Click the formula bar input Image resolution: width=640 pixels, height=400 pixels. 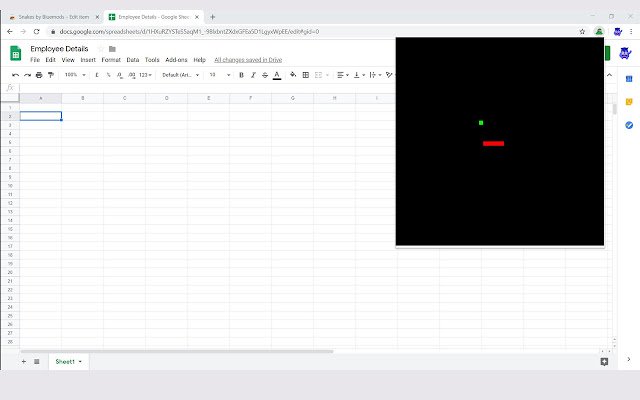(207, 88)
